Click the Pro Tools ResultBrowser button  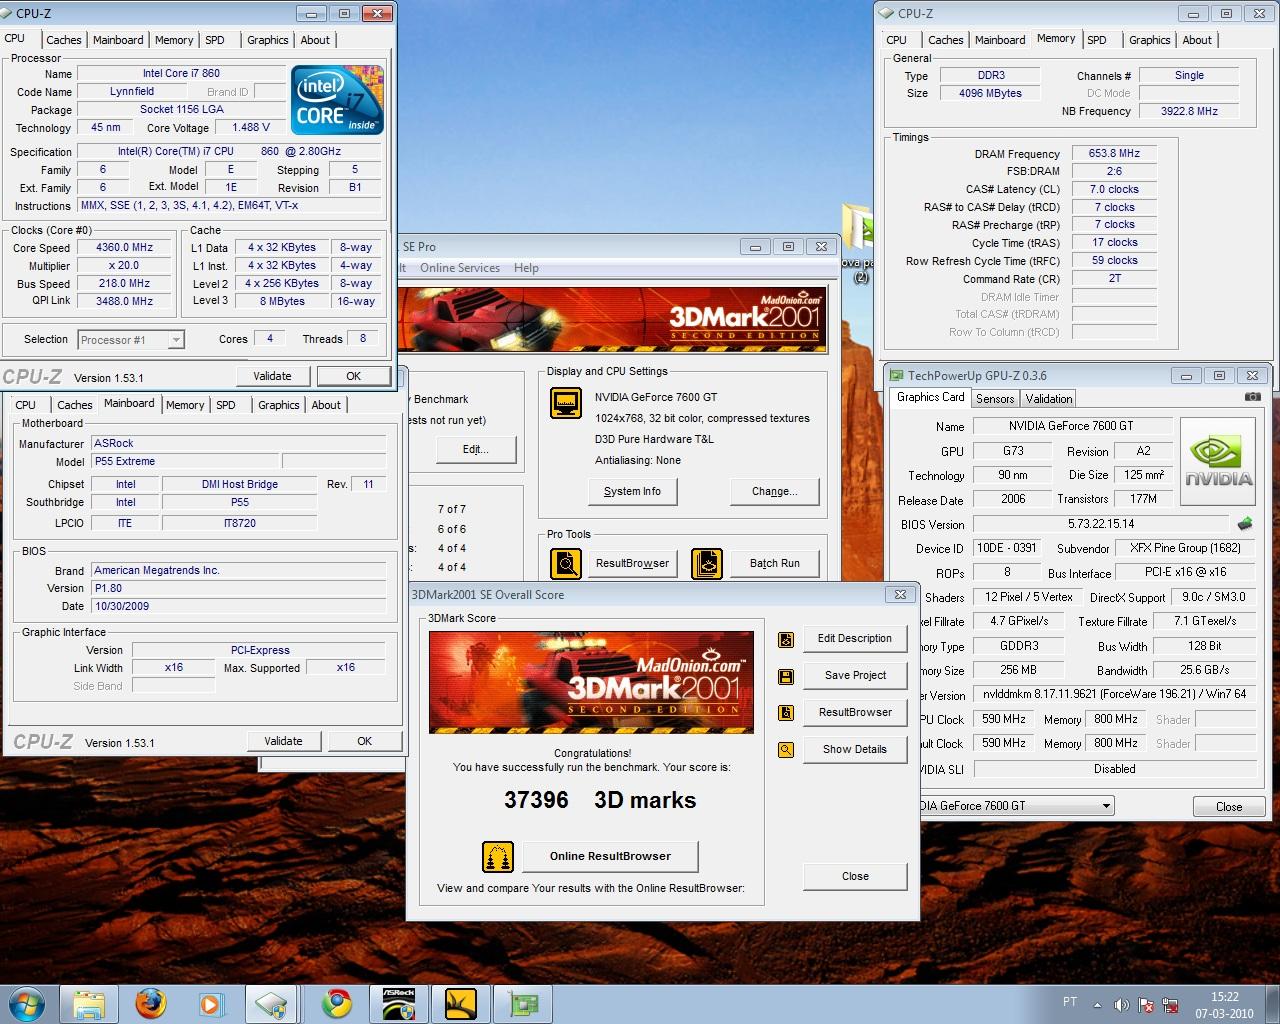[x=632, y=563]
